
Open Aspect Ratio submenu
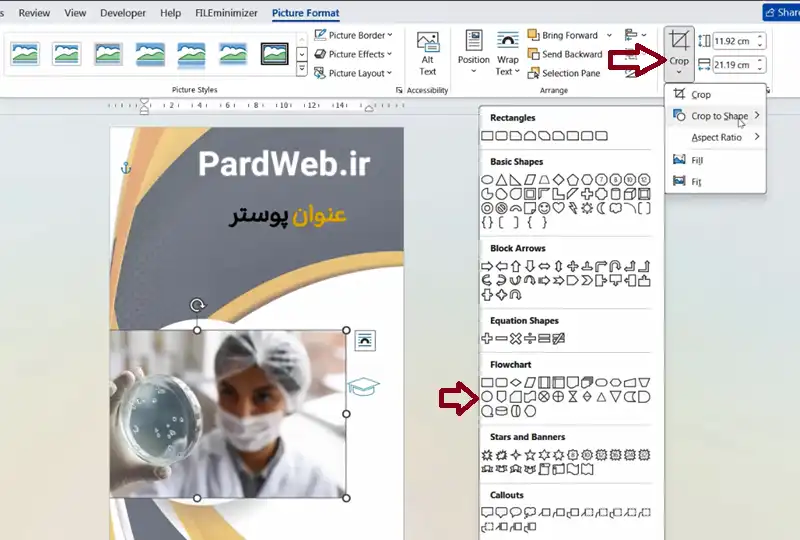(x=715, y=137)
